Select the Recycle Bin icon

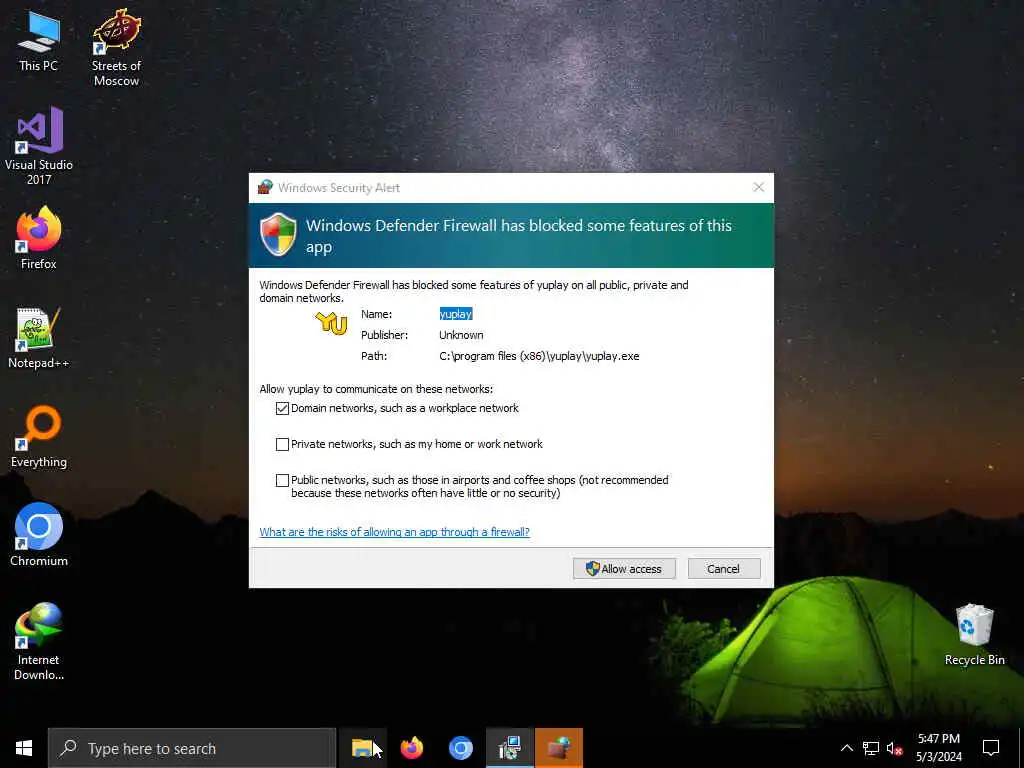tap(974, 635)
